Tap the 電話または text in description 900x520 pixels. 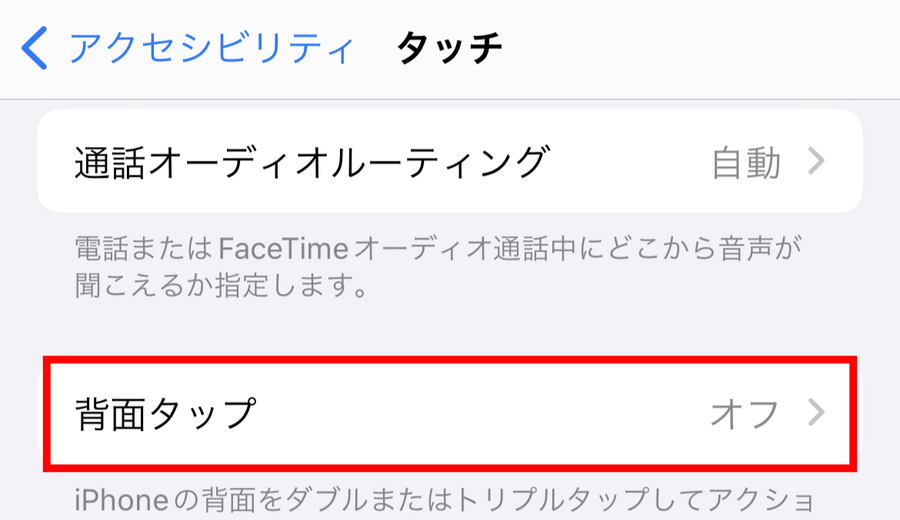tap(132, 247)
